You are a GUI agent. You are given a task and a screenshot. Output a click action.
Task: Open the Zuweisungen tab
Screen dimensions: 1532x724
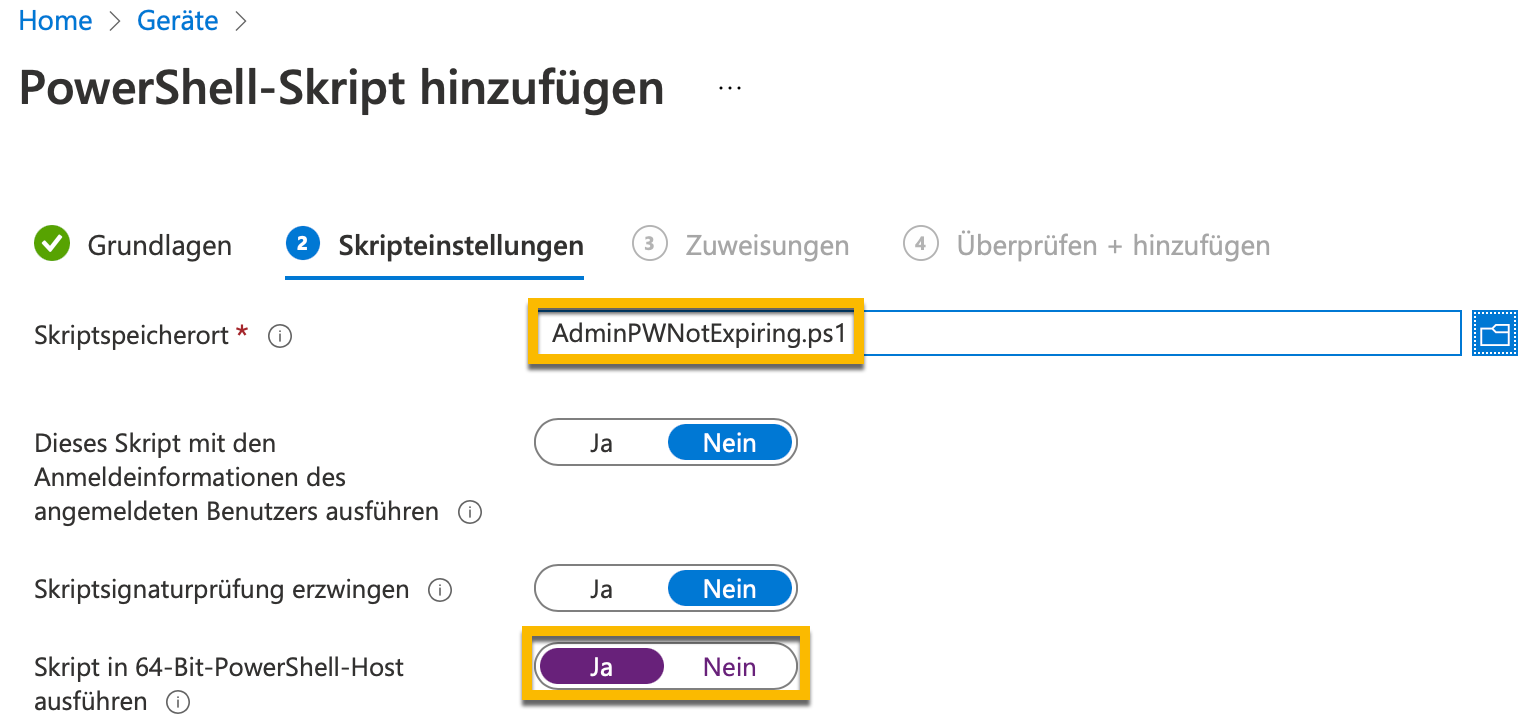[767, 245]
